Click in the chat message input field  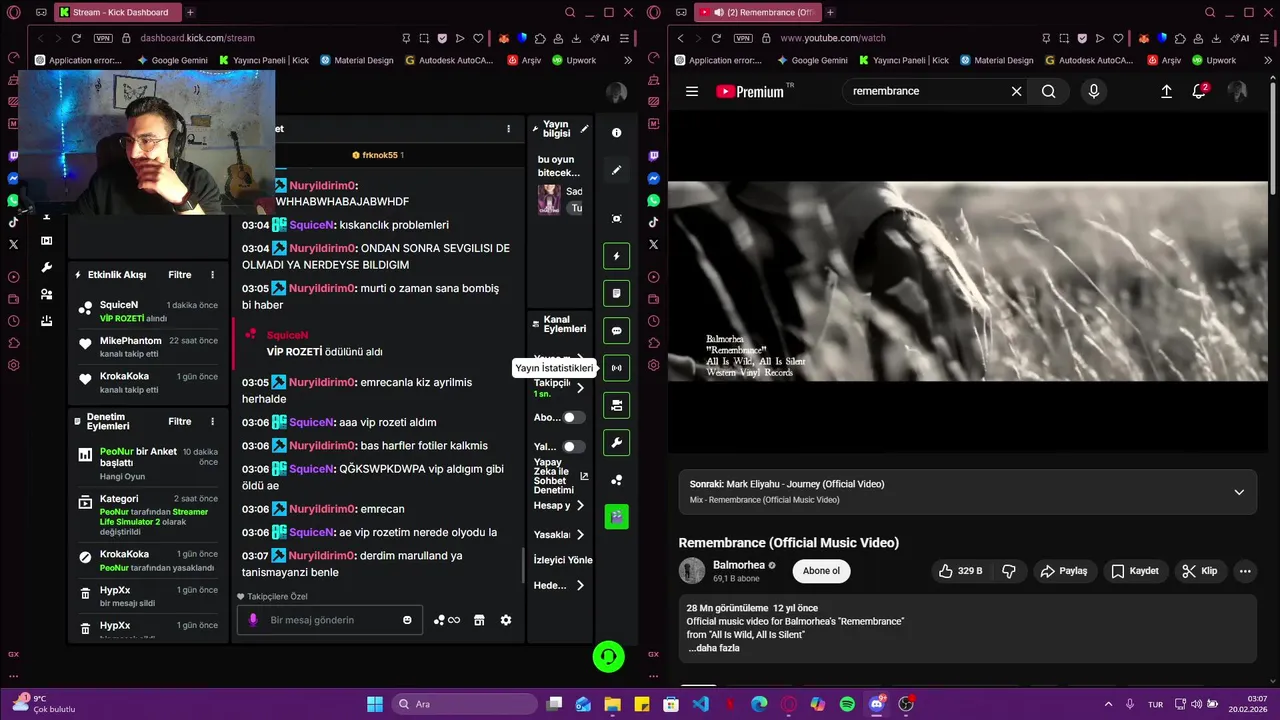pos(330,620)
